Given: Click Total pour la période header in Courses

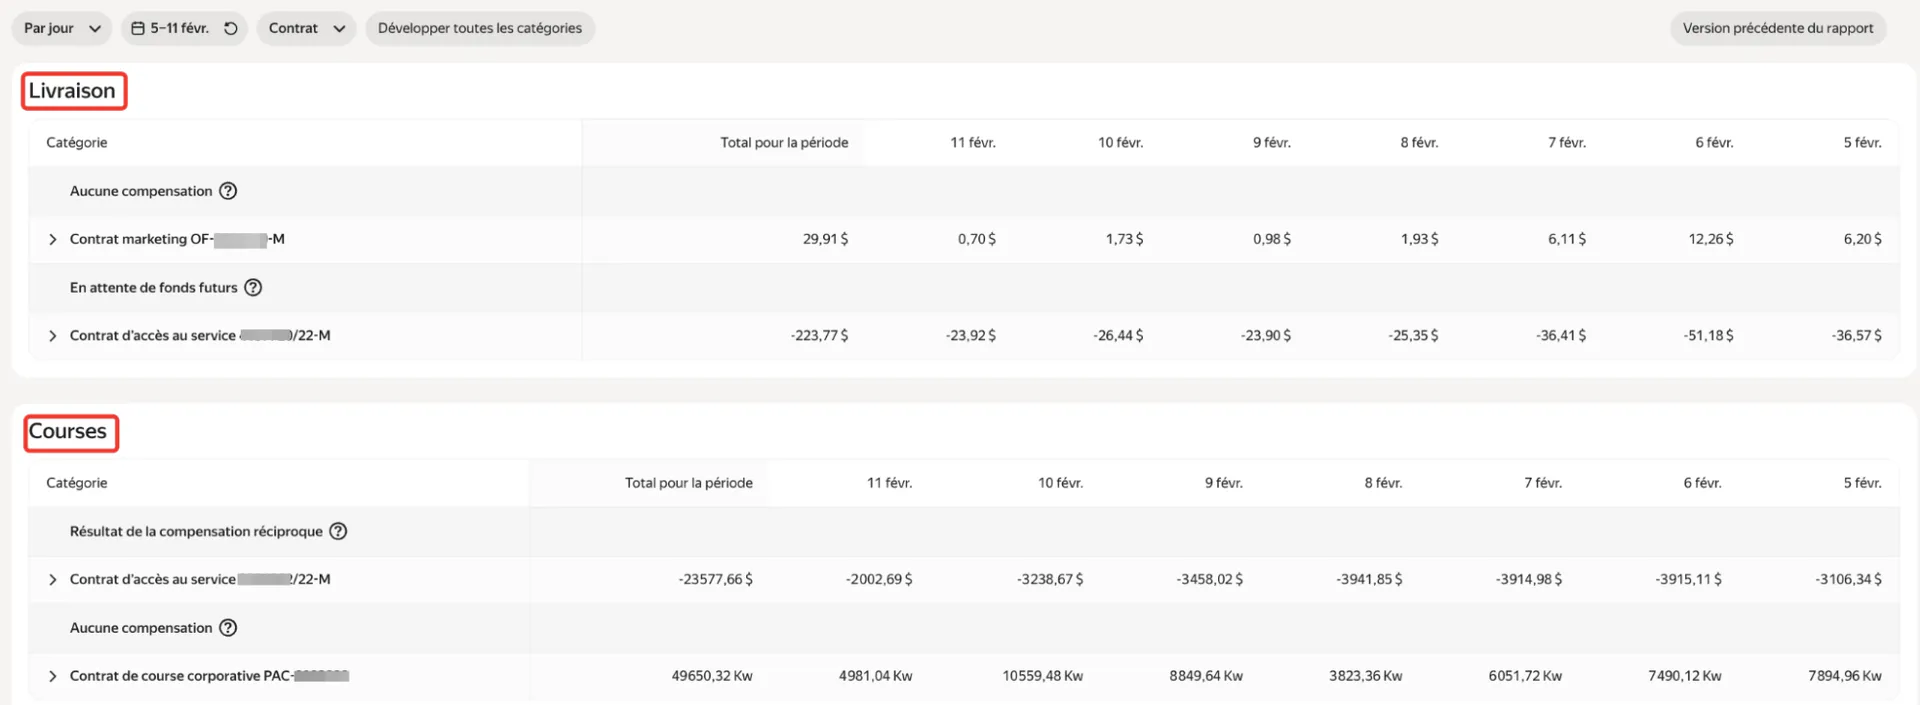Looking at the screenshot, I should [689, 483].
